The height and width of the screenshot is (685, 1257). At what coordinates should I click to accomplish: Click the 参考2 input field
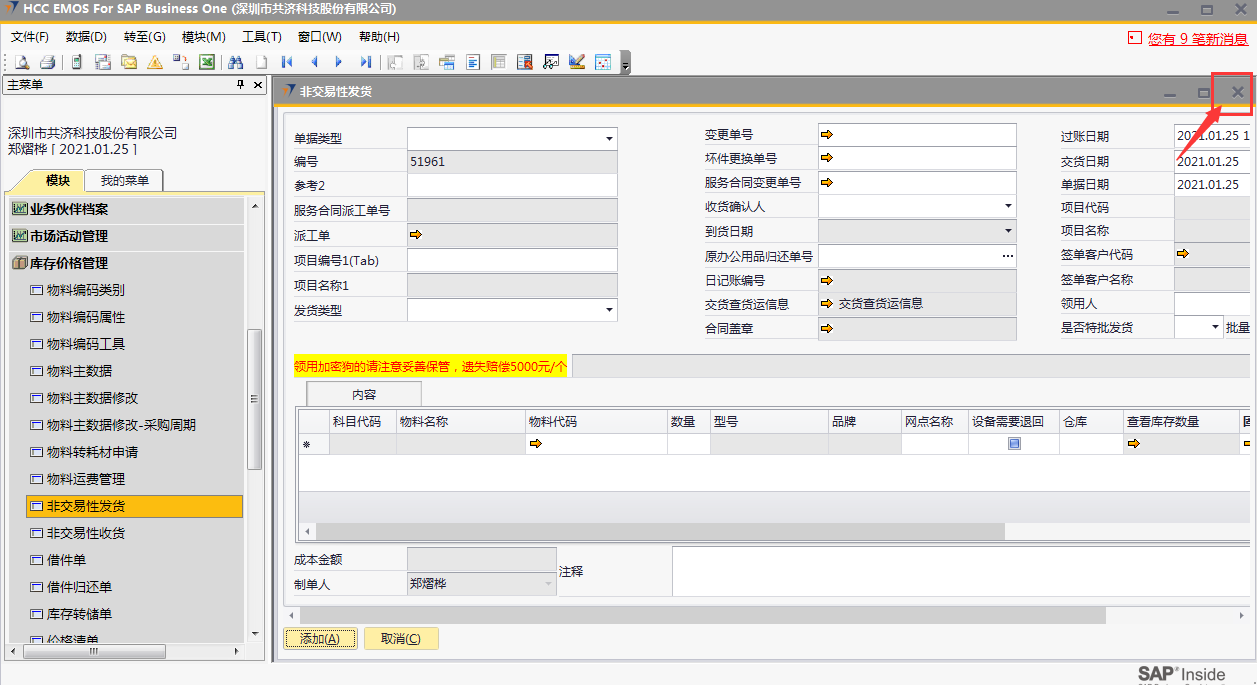(x=511, y=185)
